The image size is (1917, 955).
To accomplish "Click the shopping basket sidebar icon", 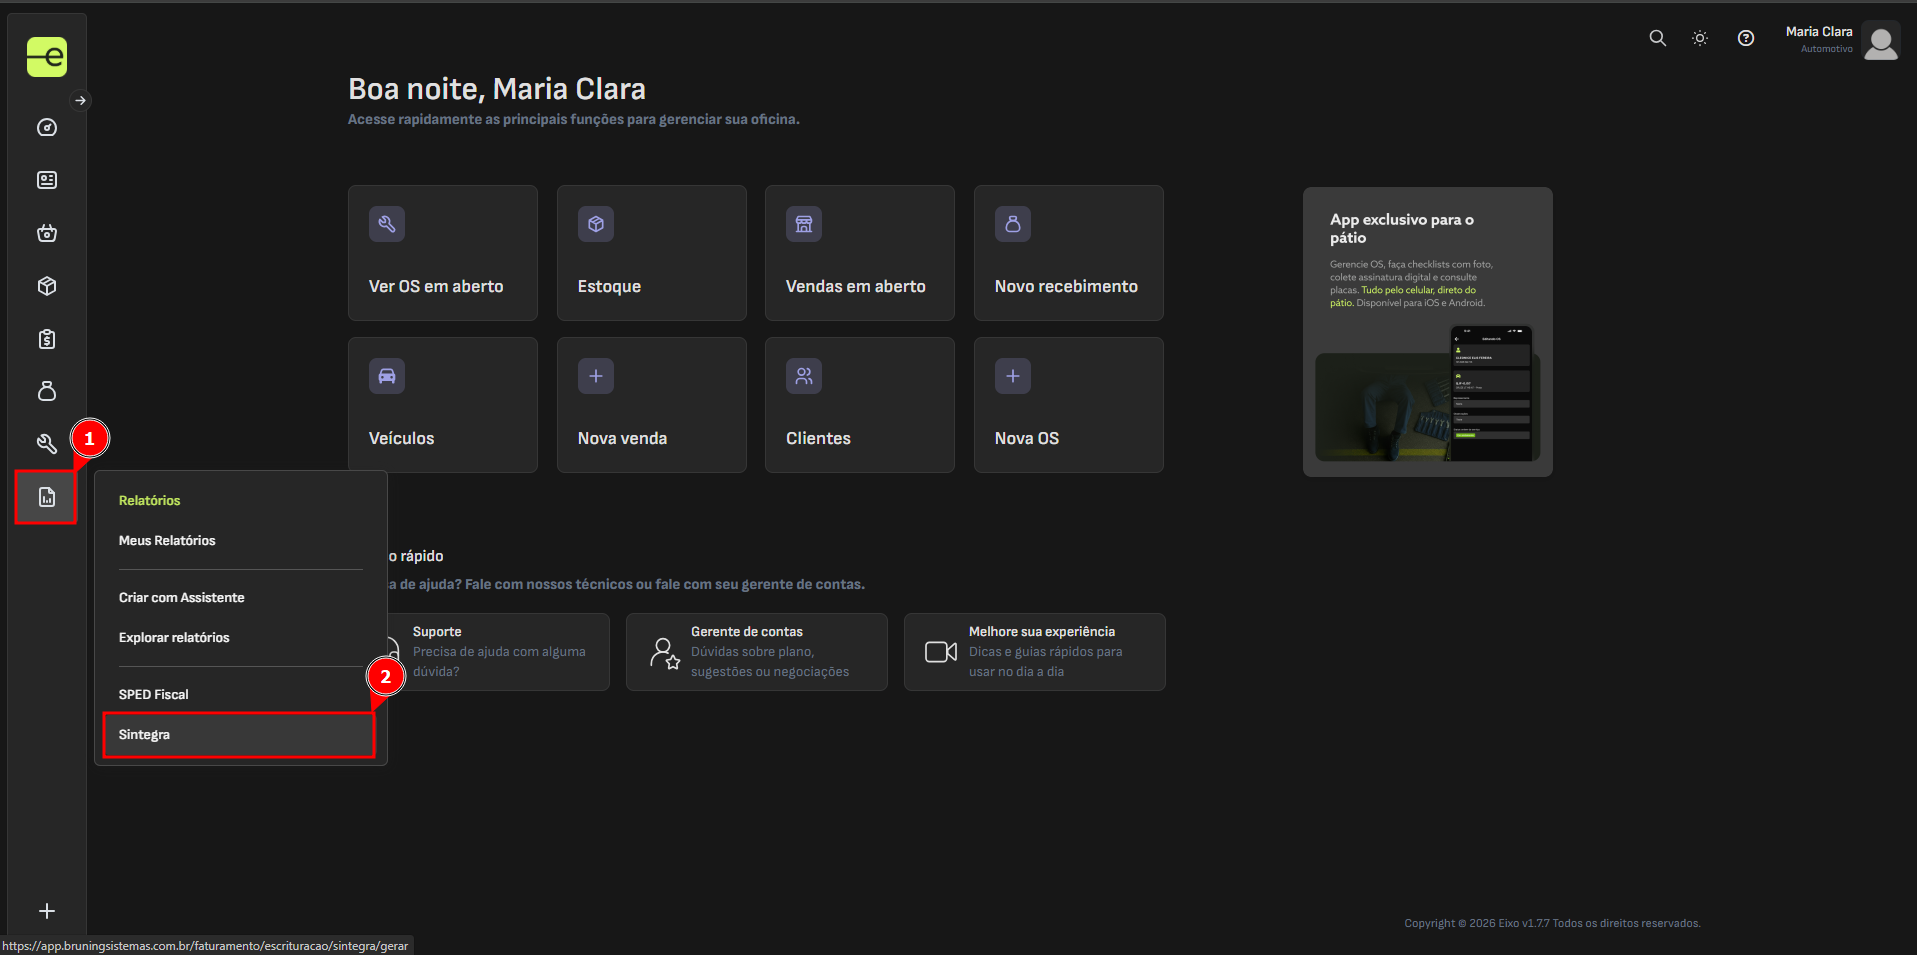I will pos(47,233).
